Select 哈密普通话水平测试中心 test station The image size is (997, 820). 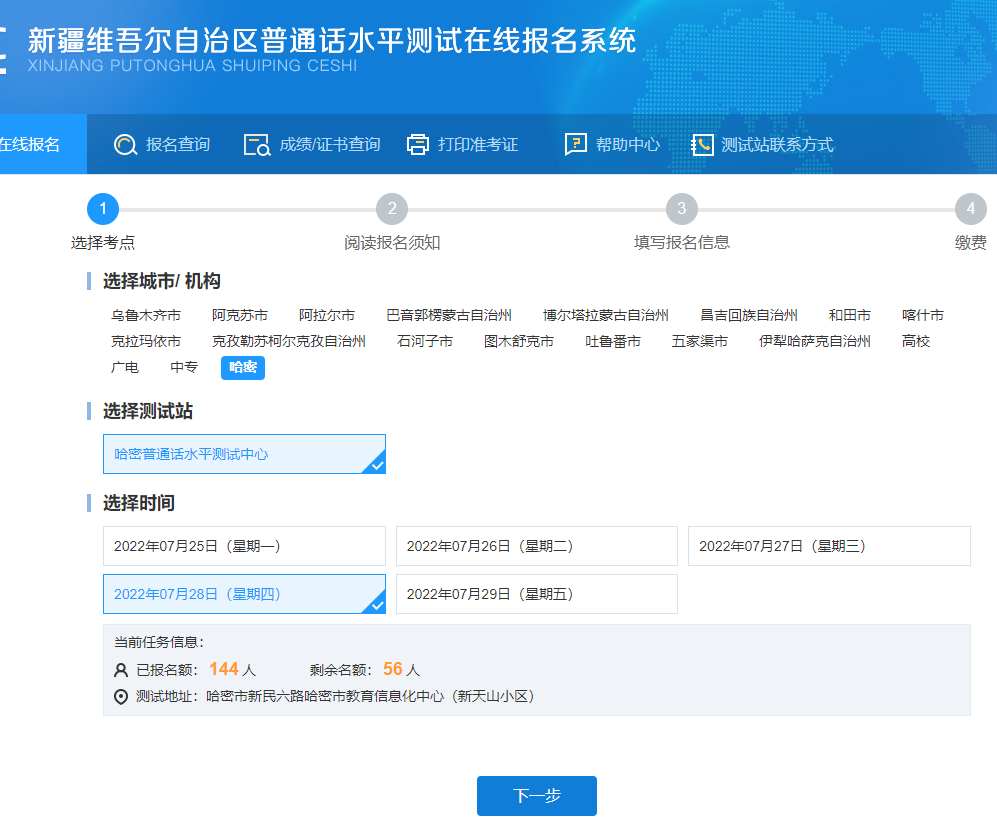pyautogui.click(x=244, y=454)
